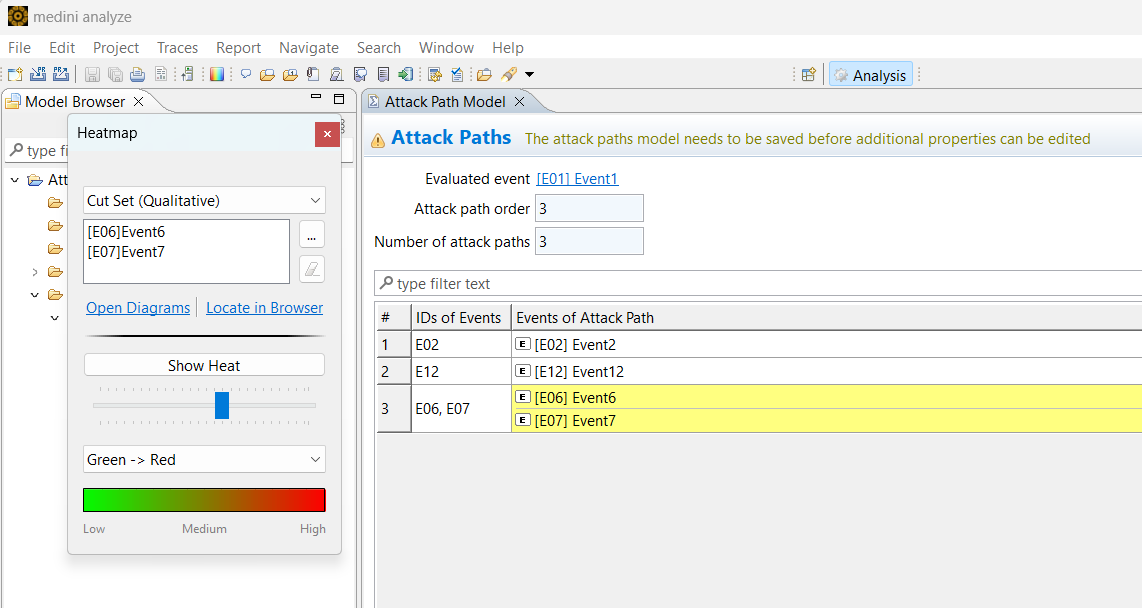Open the Cut Set (Qualitative) dropdown

(x=204, y=201)
